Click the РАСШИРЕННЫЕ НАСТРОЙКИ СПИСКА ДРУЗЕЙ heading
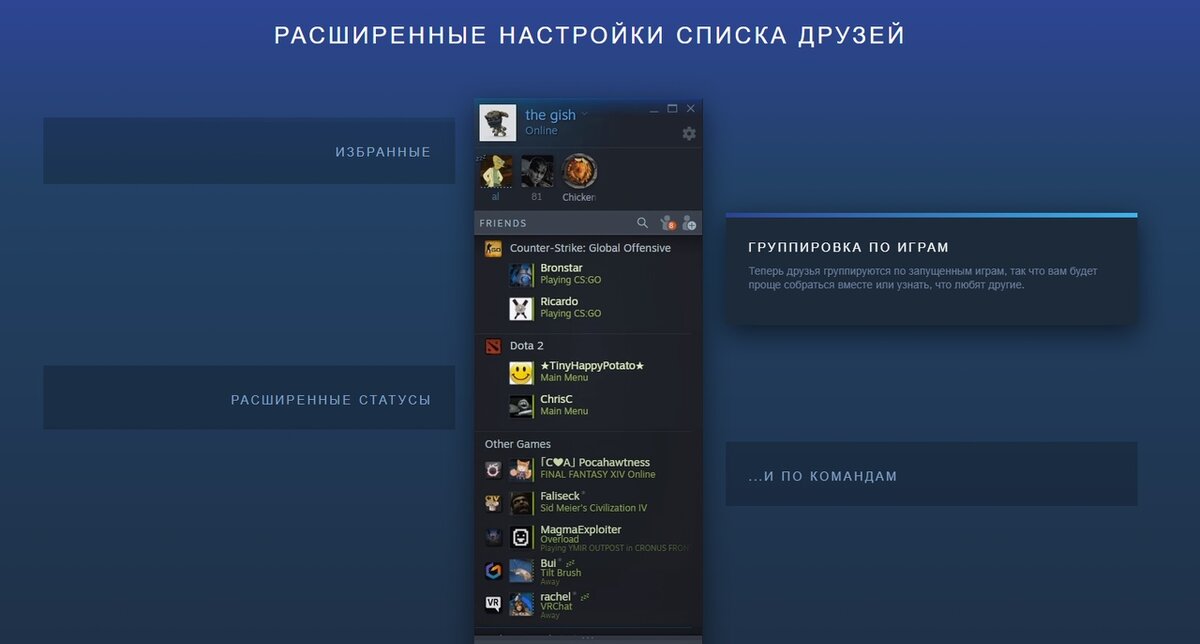The image size is (1200, 644). coord(590,35)
